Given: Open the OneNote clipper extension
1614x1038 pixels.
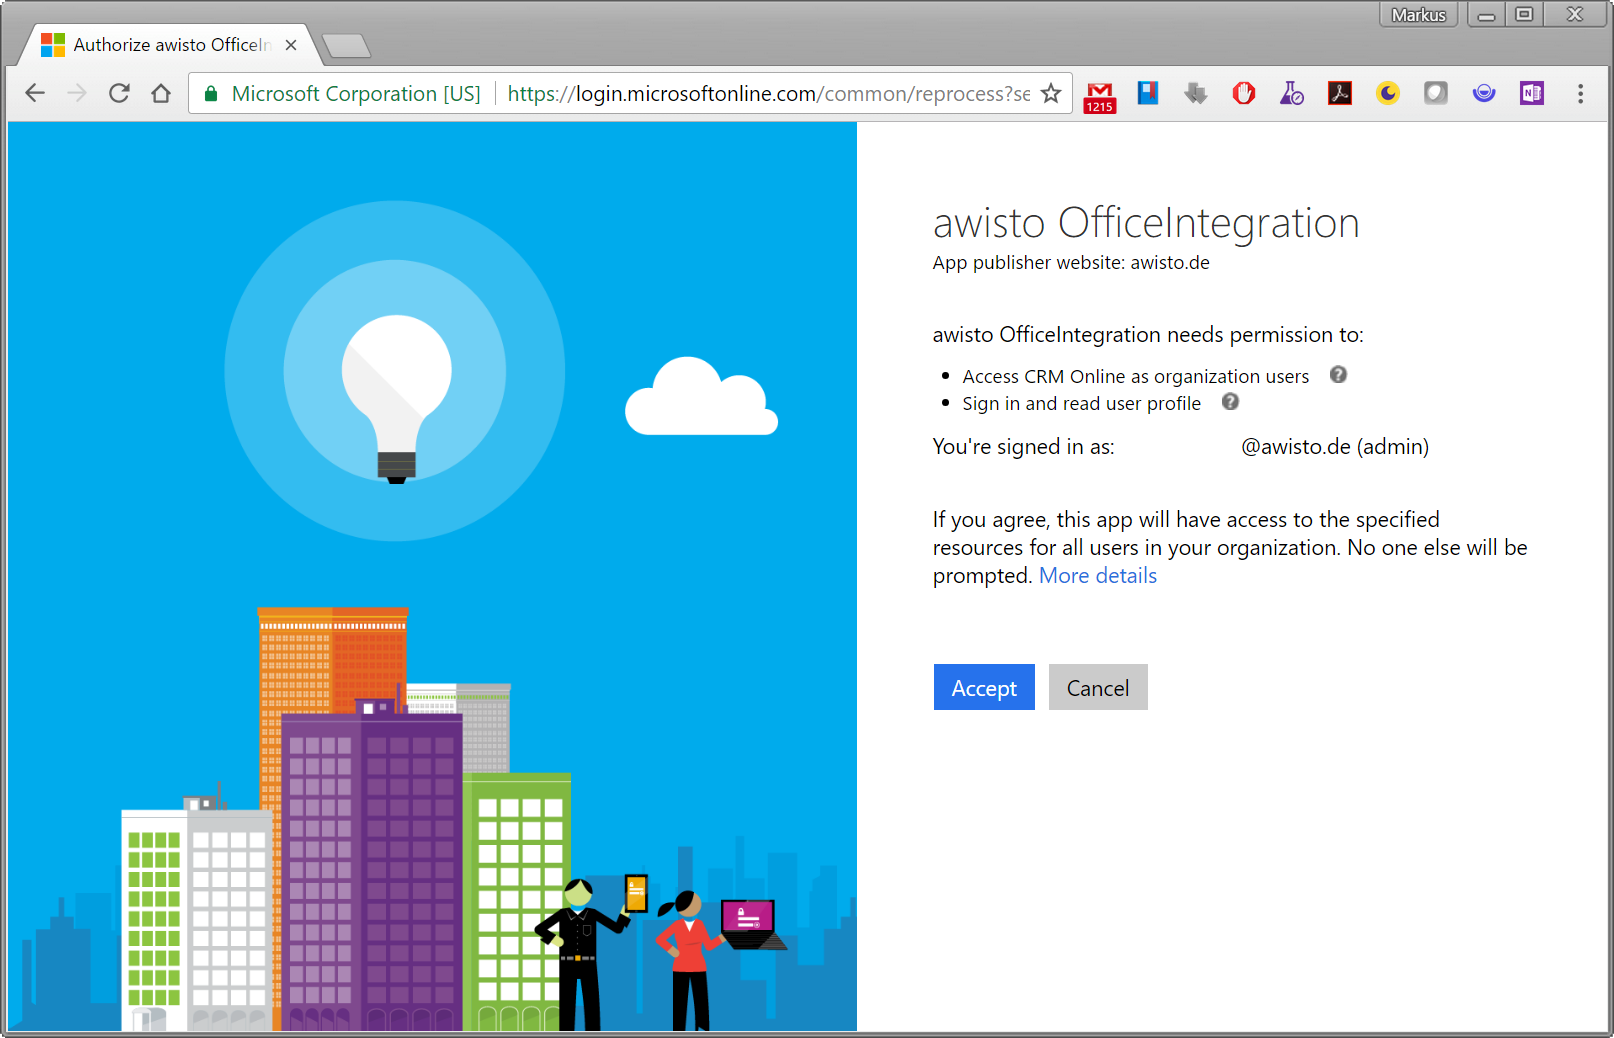Looking at the screenshot, I should pos(1532,93).
